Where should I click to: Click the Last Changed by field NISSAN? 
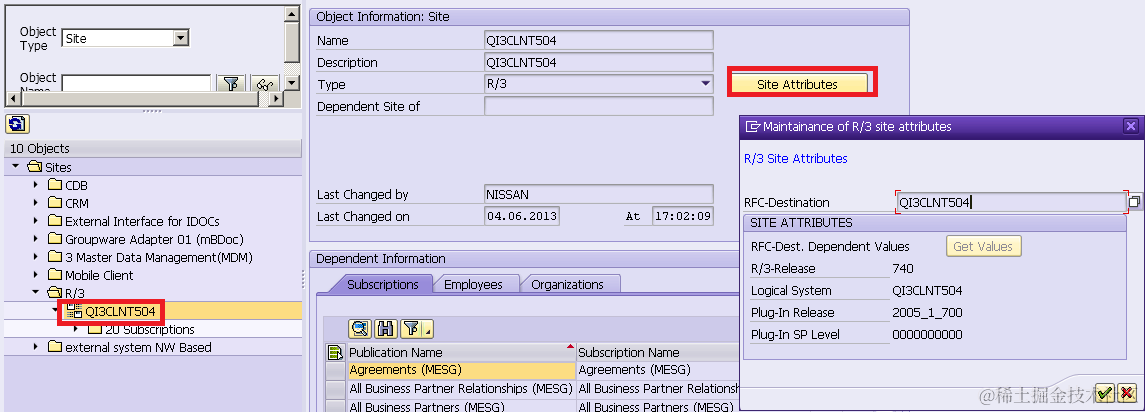[x=599, y=194]
